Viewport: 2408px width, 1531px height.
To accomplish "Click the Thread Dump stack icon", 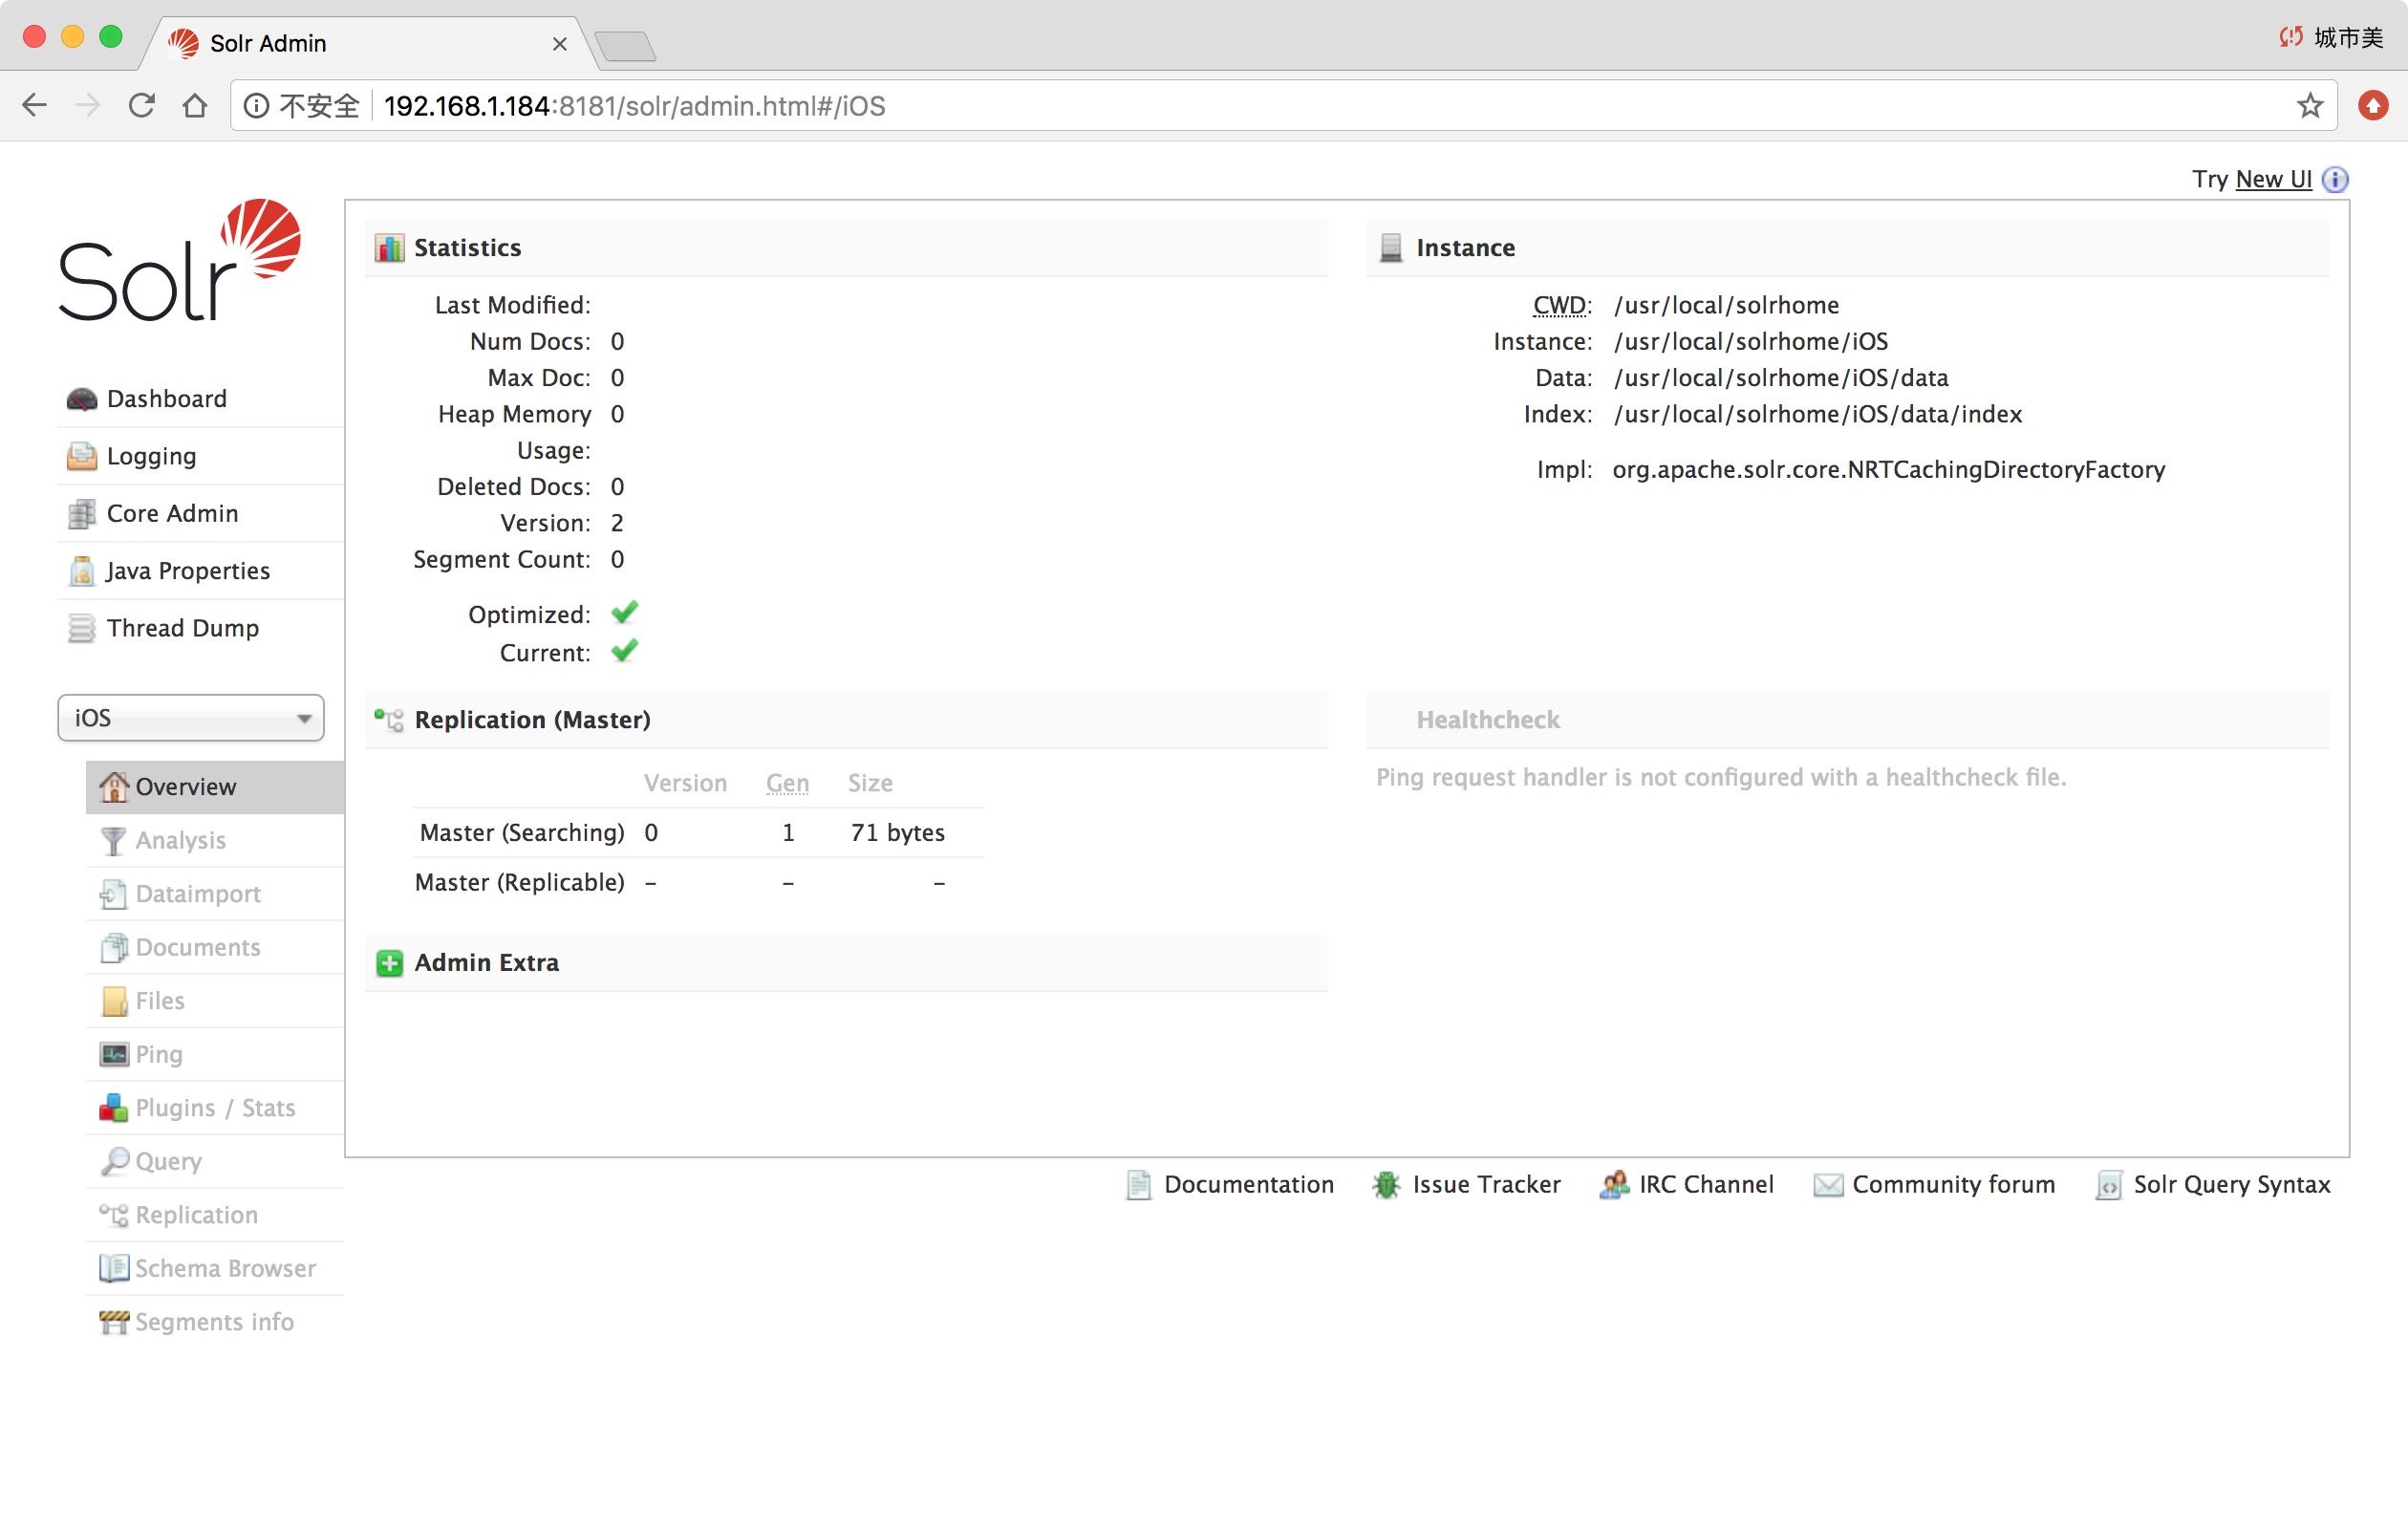I will click(82, 628).
